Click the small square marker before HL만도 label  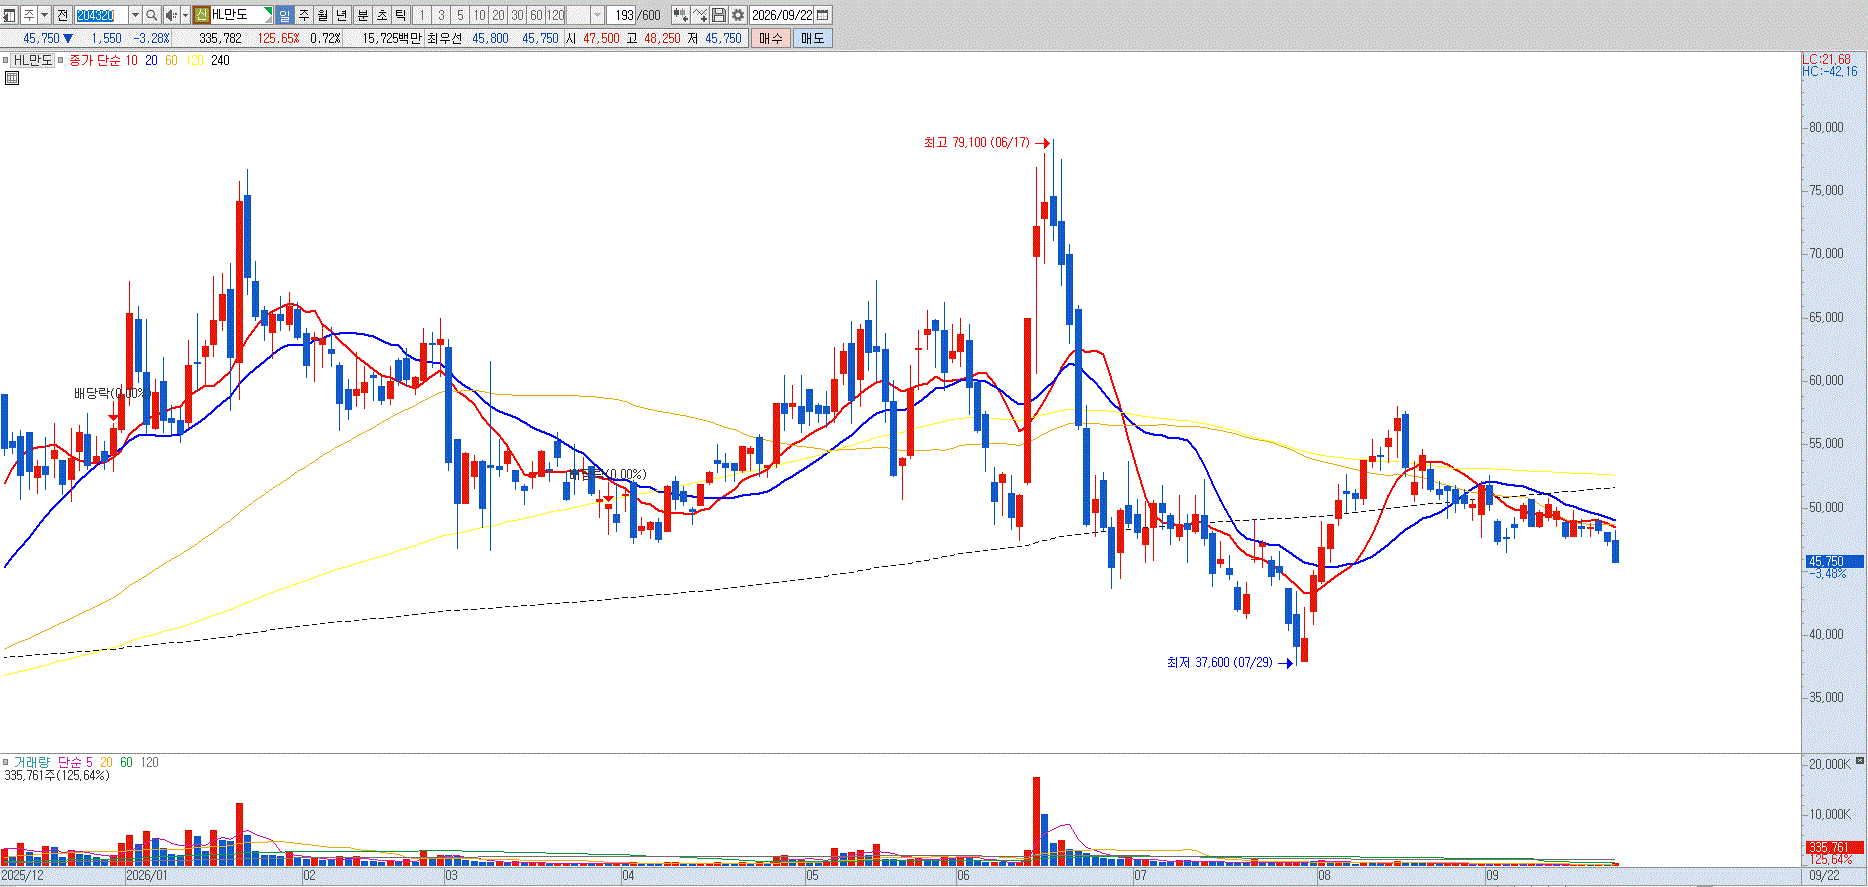(x=5, y=60)
